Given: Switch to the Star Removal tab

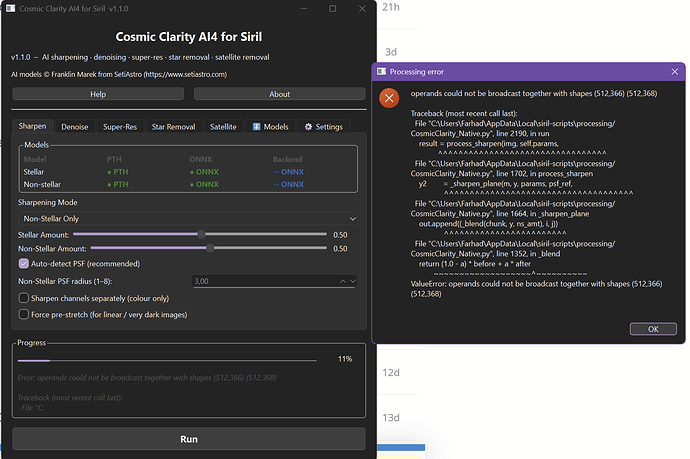Looking at the screenshot, I should coord(173,127).
